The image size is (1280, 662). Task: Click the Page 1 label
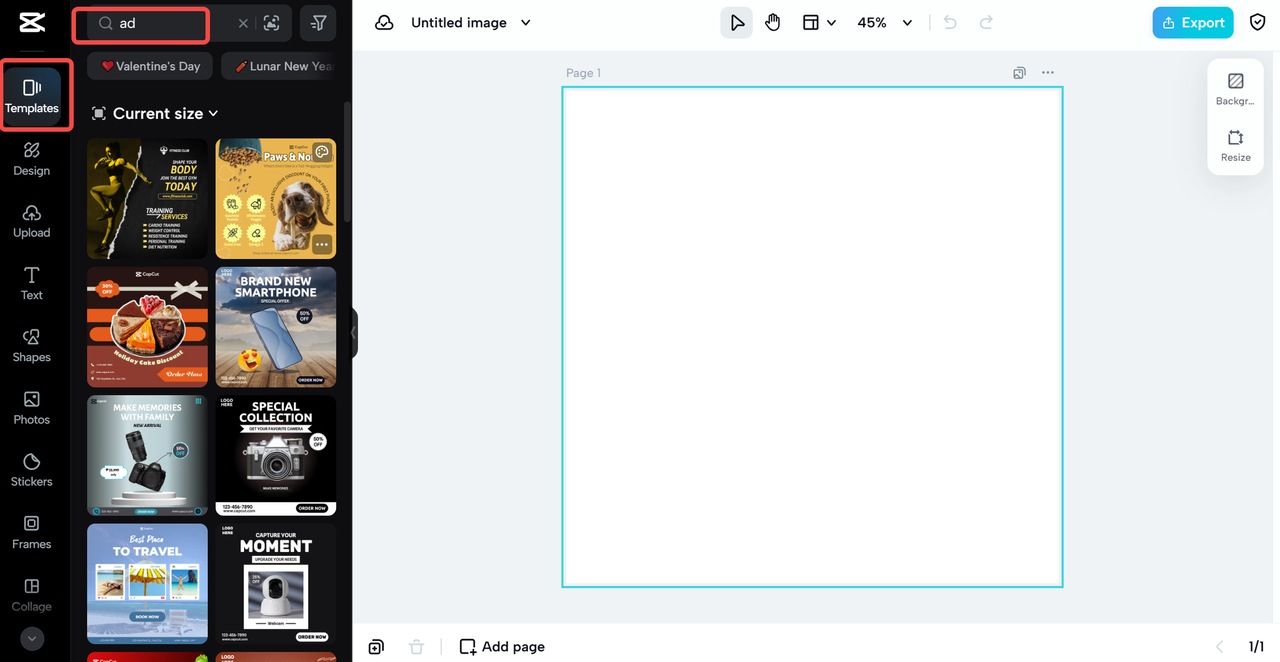click(583, 73)
